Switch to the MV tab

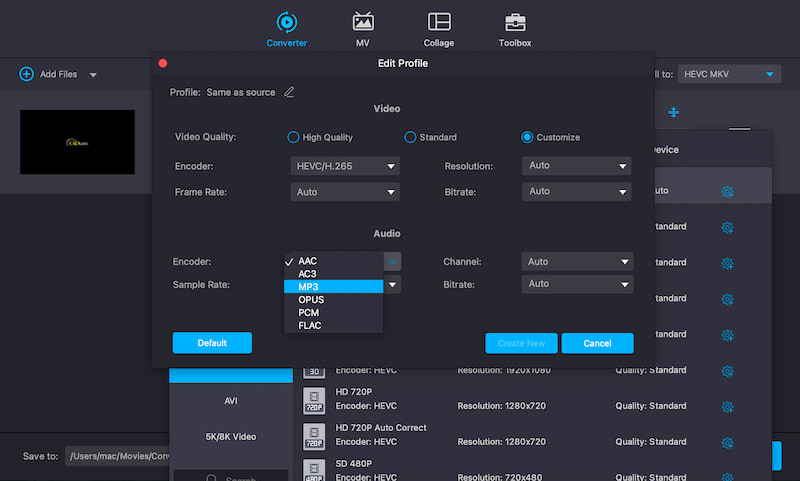point(363,21)
